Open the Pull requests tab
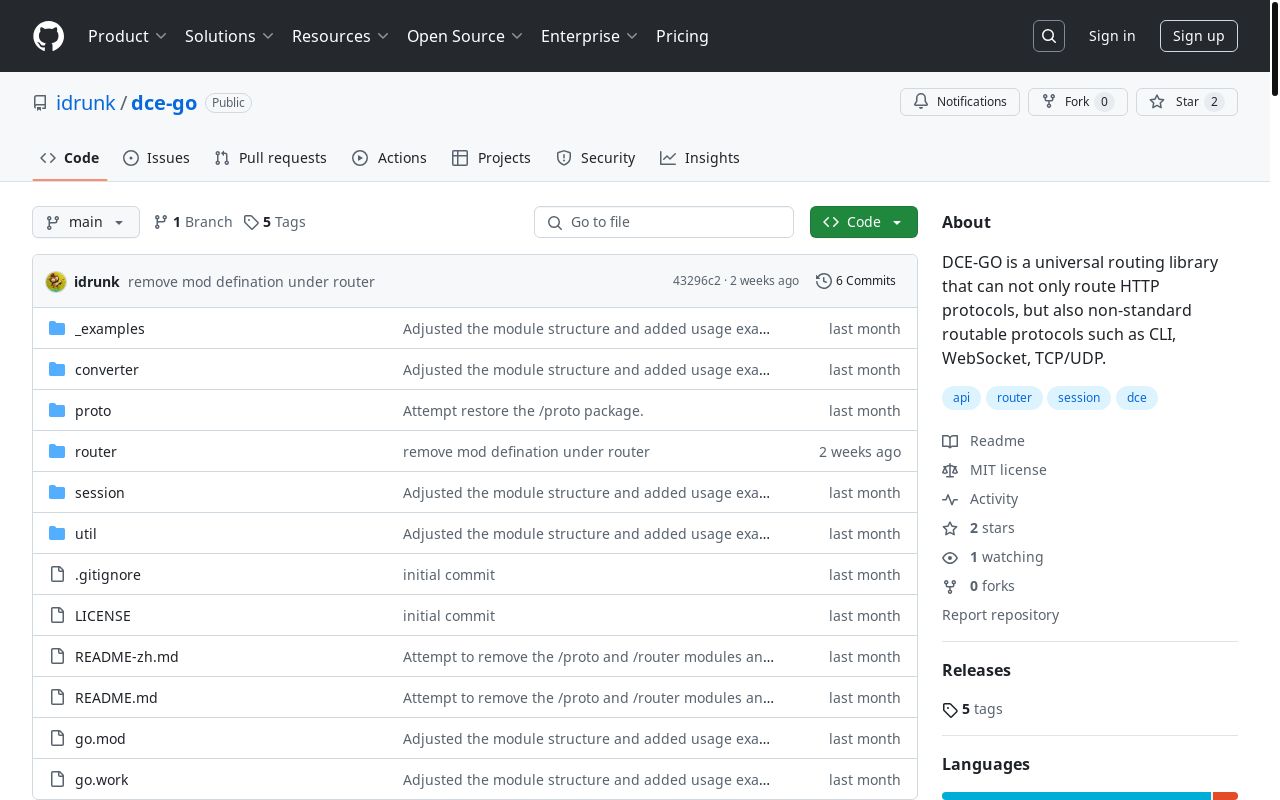Viewport: 1280px width, 800px height. tap(271, 158)
